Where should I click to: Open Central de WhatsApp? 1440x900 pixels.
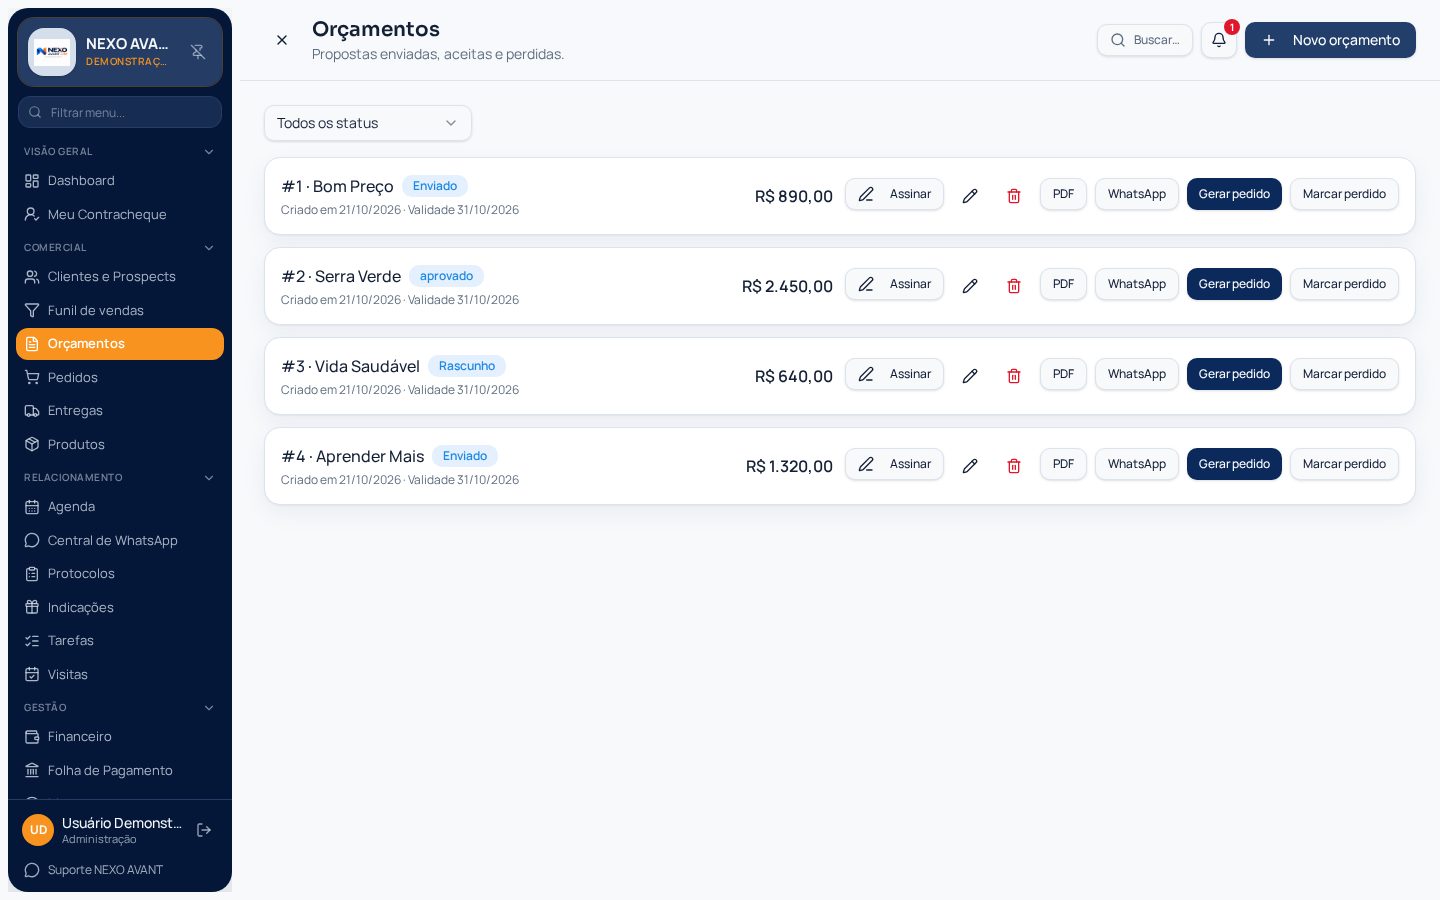click(x=120, y=541)
